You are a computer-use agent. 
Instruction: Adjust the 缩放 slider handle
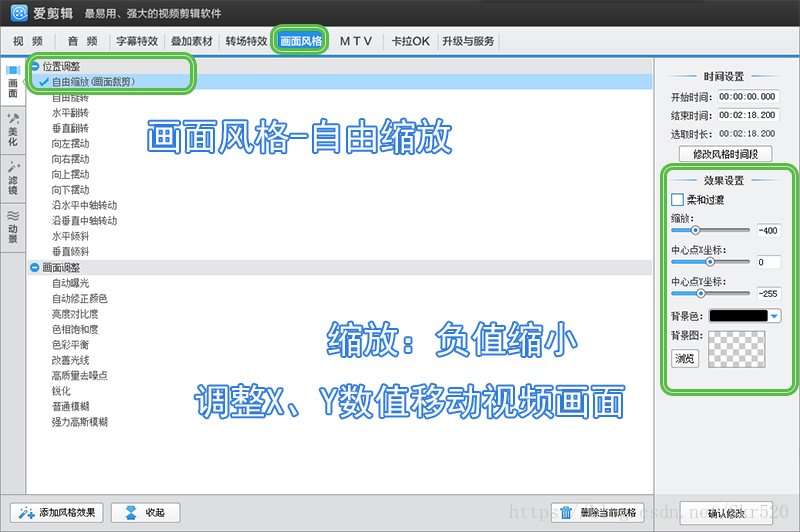pos(695,230)
